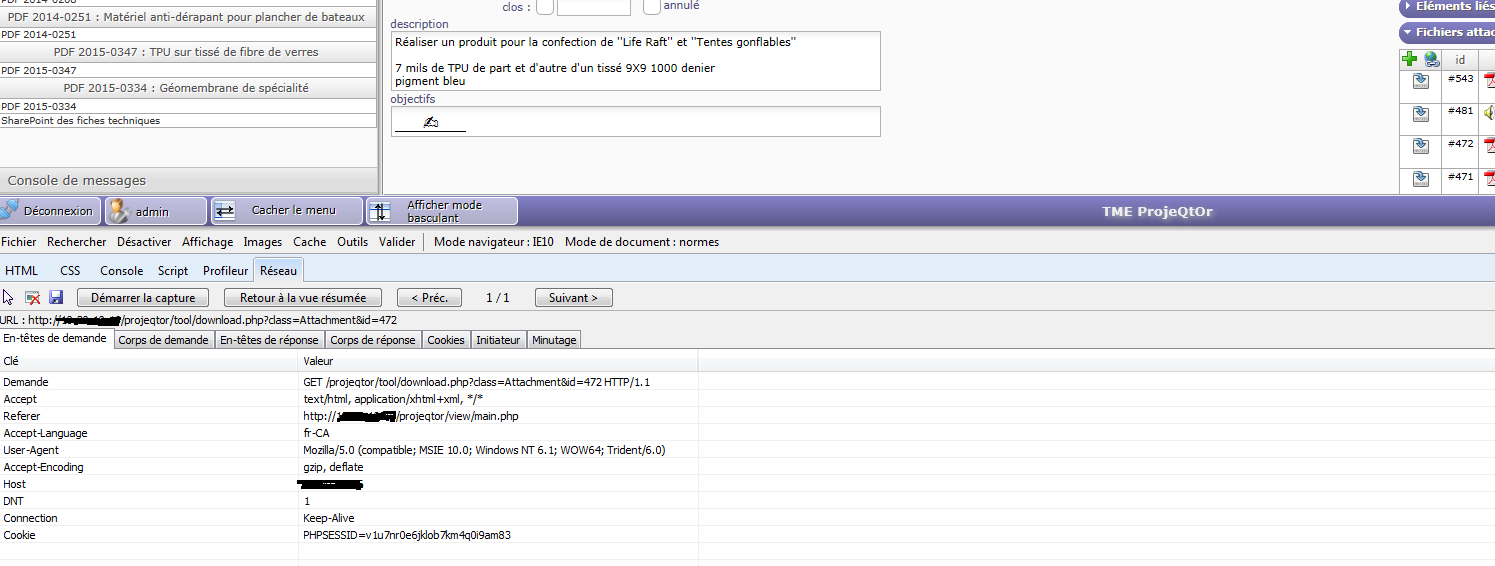The height and width of the screenshot is (566, 1495).
Task: Click the Cacher le menu button
Action: [287, 211]
